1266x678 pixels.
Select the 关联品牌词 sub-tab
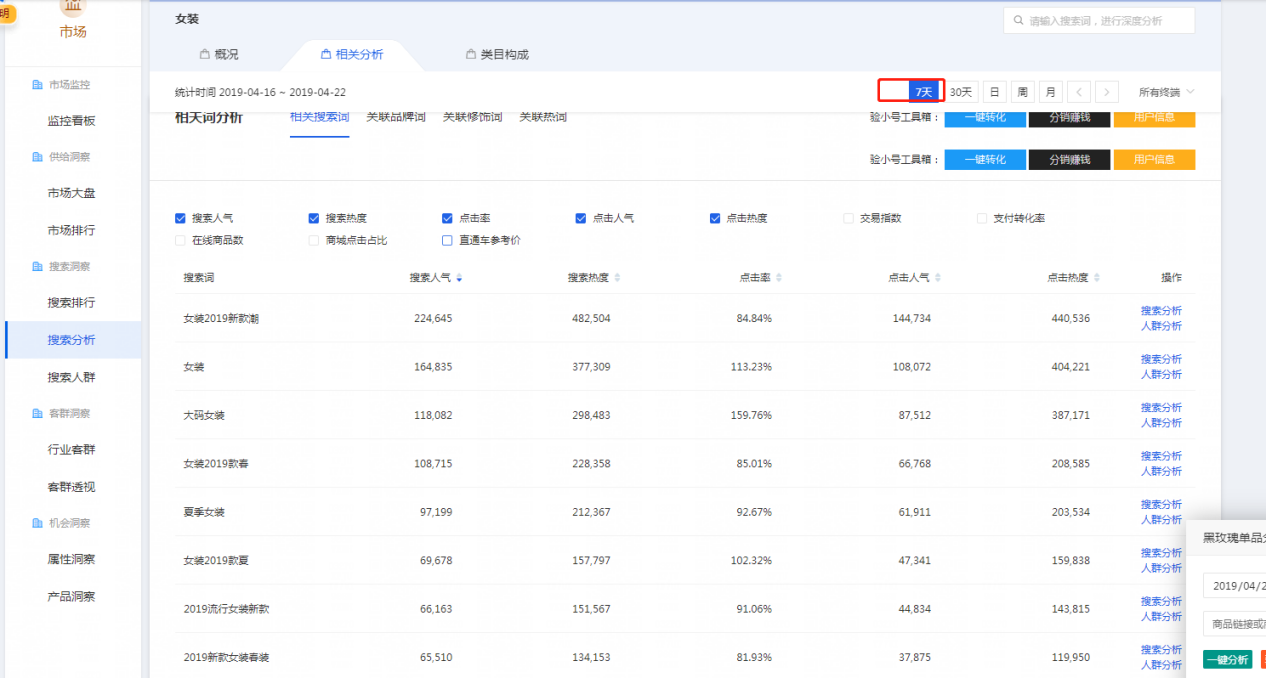coord(396,117)
